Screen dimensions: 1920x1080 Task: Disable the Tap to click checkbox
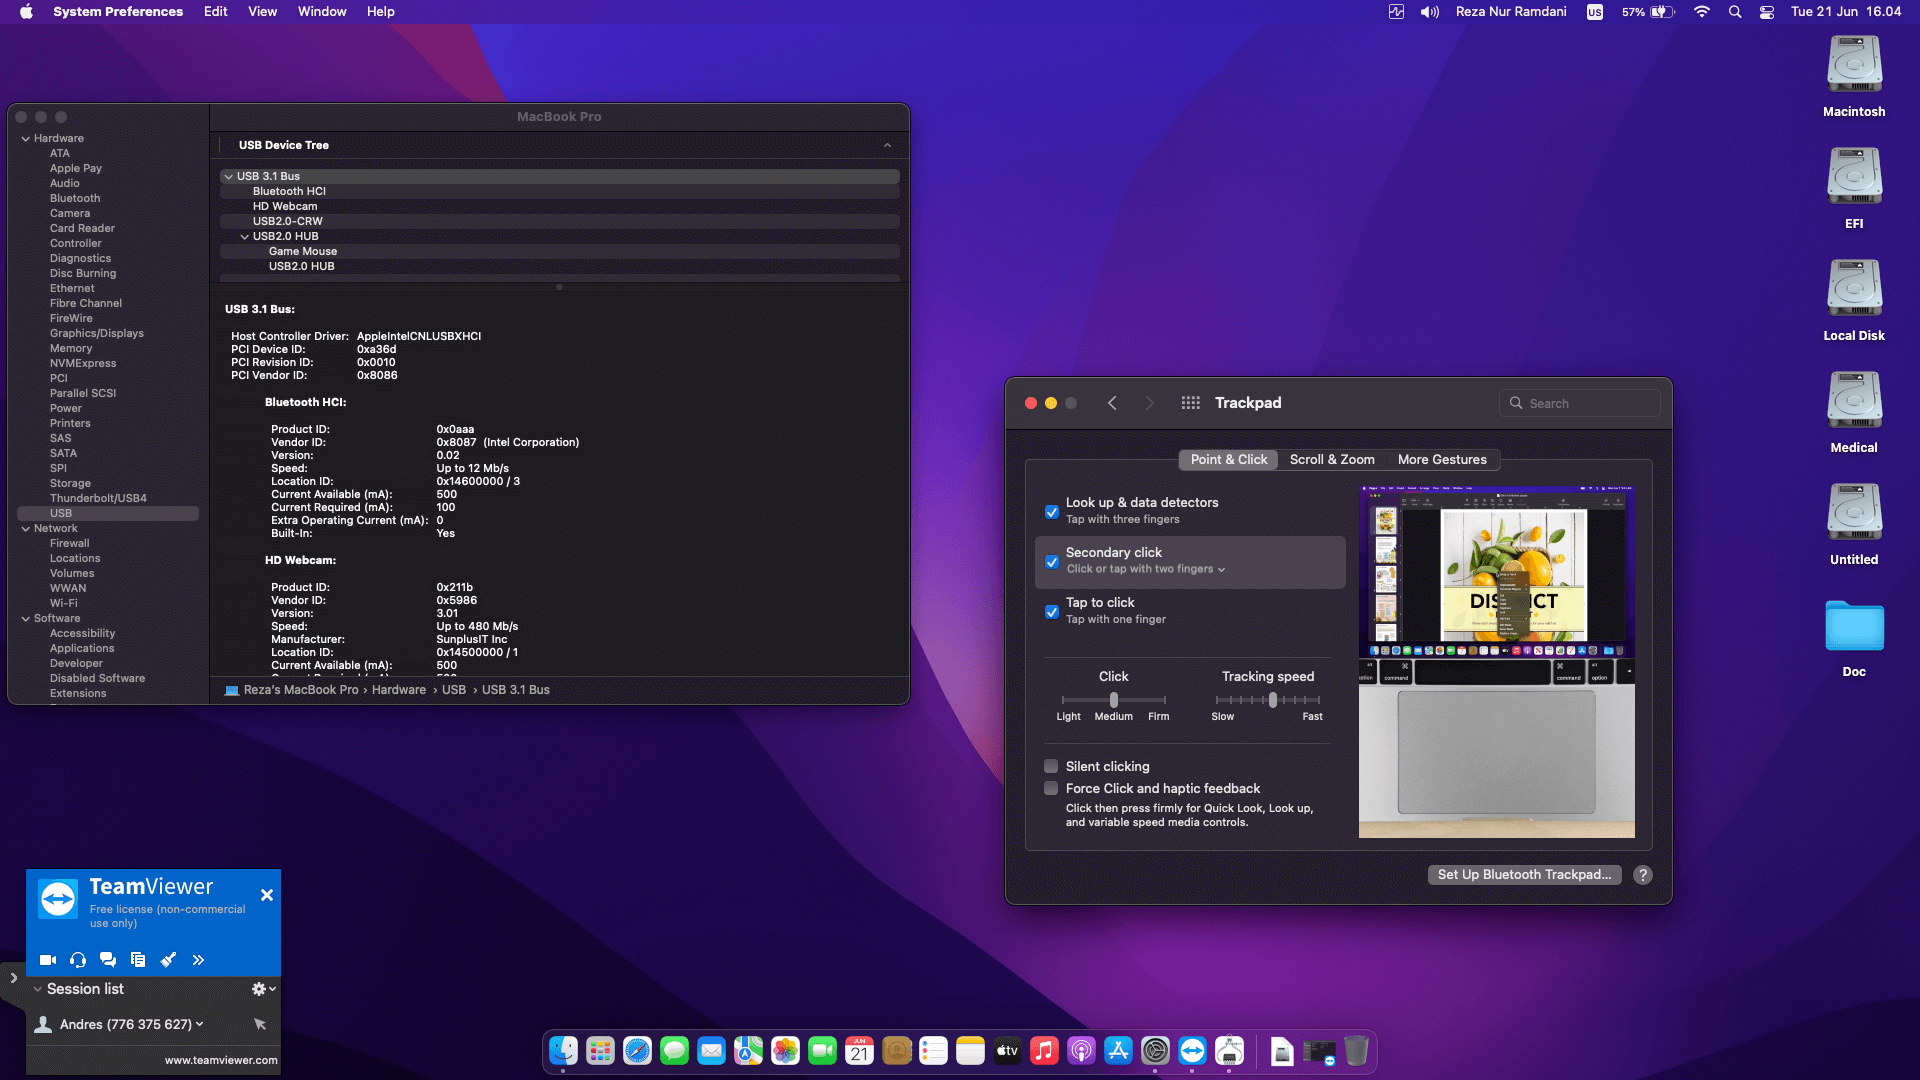[x=1052, y=612]
